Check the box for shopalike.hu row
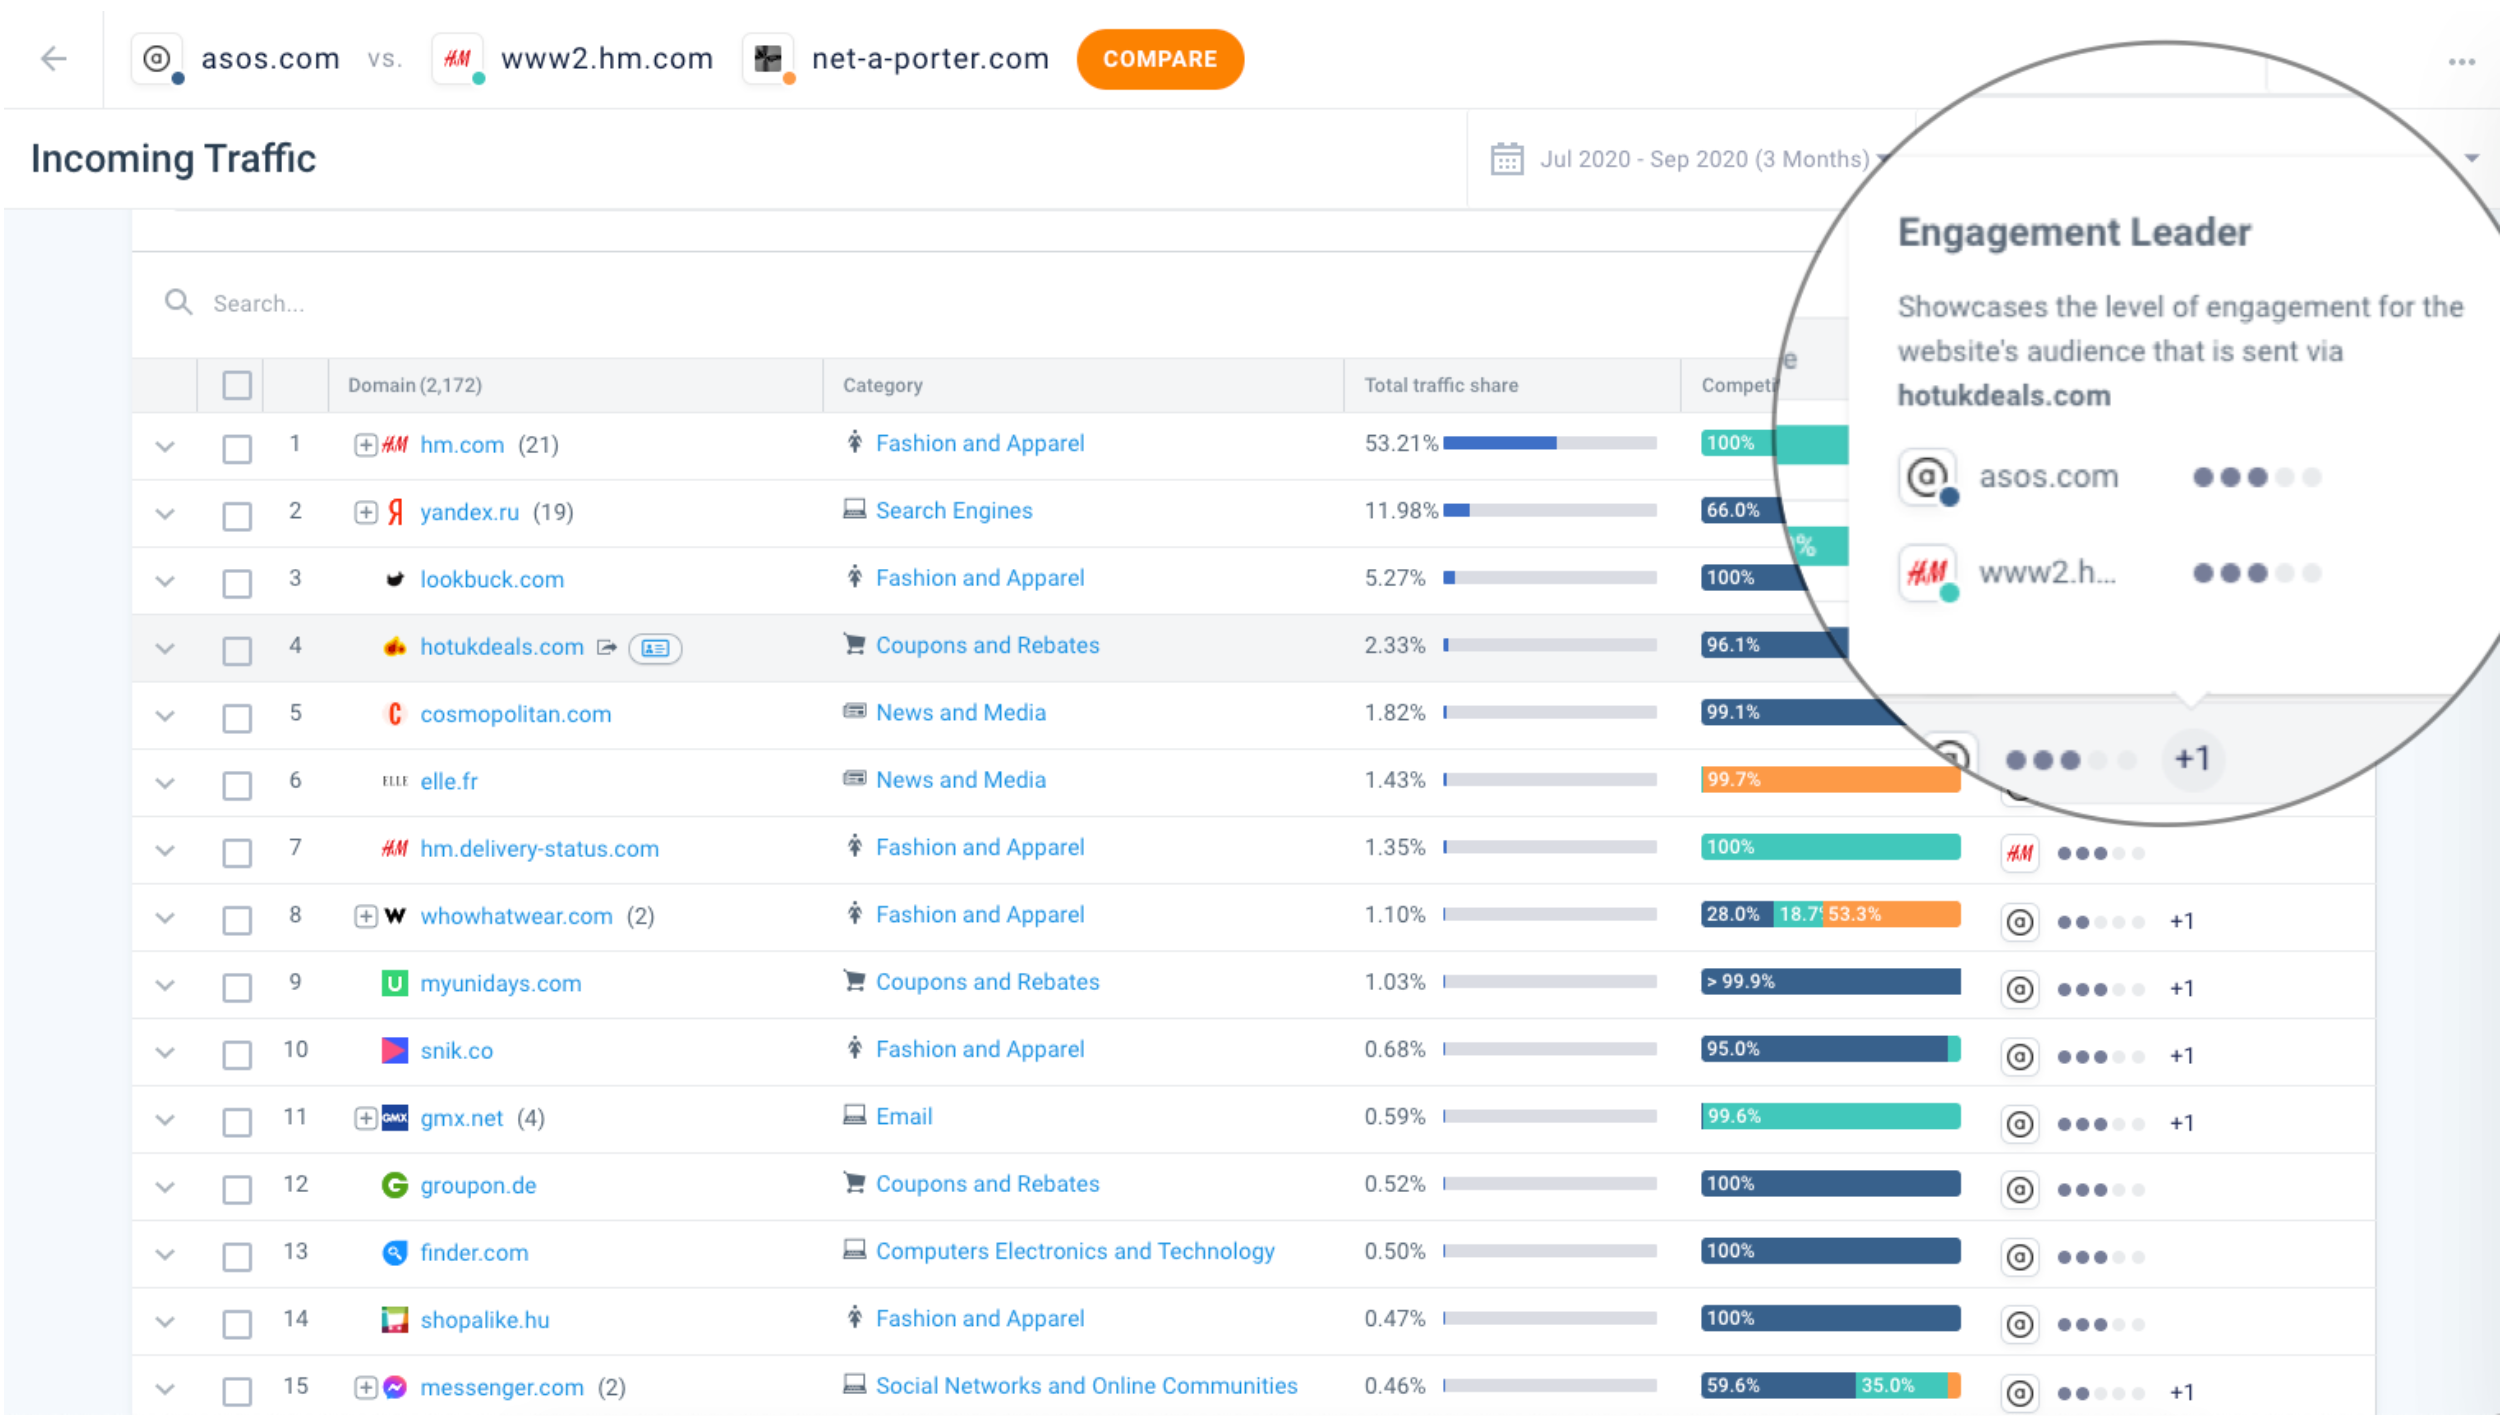 237,1324
